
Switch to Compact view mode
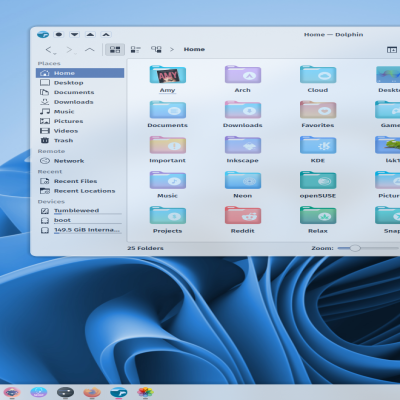135,50
